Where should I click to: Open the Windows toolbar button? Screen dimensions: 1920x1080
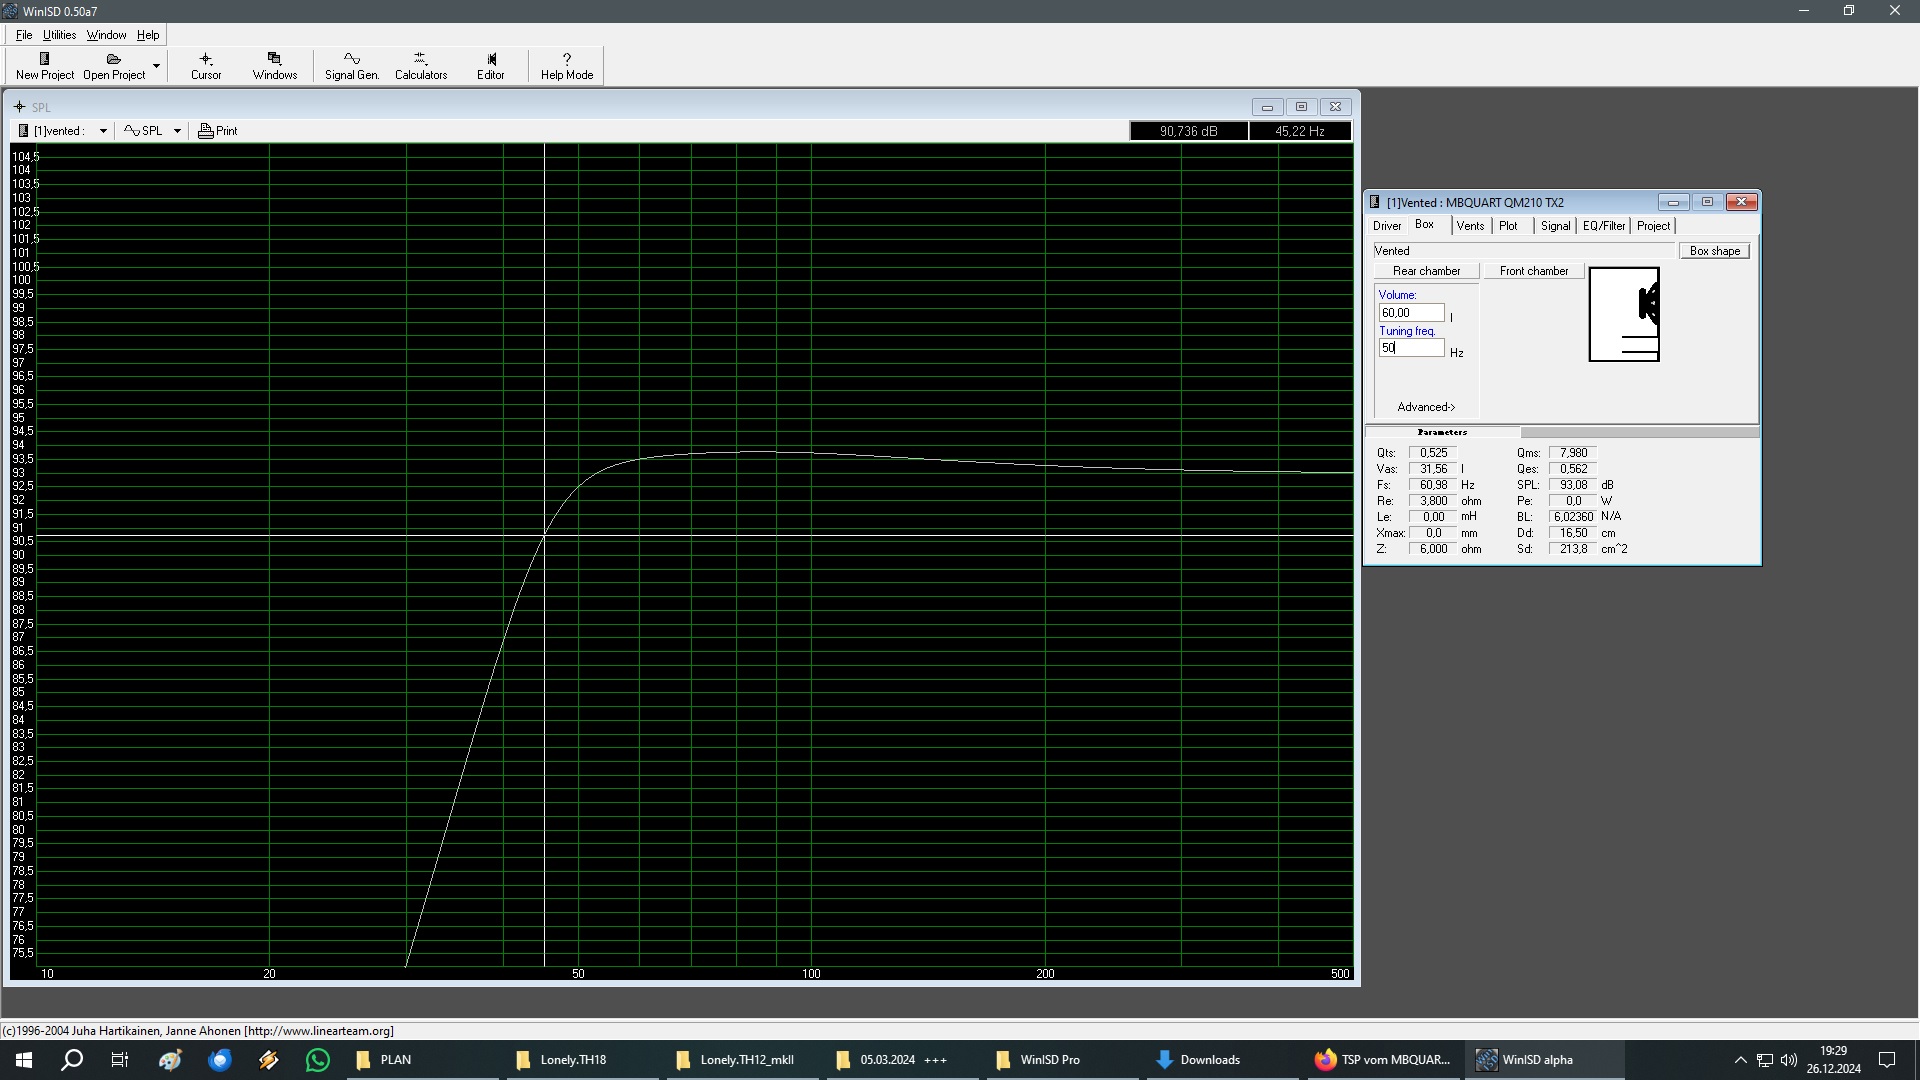[274, 66]
